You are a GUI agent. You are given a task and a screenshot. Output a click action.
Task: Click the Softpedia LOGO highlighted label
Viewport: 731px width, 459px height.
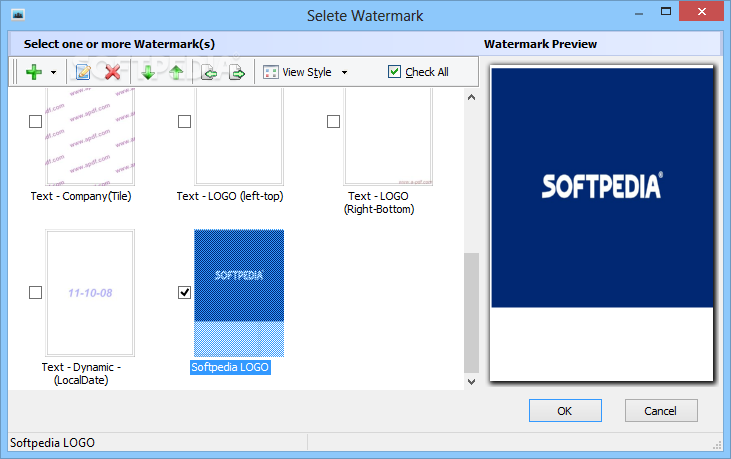[230, 367]
